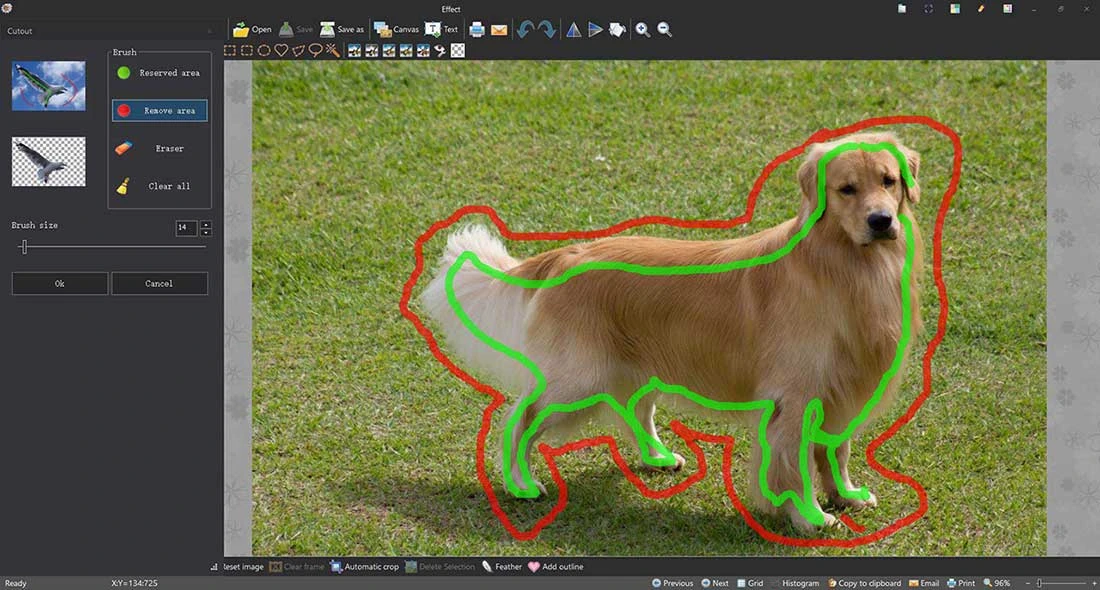Choose the Eraser brush option
The image size is (1100, 590).
[159, 148]
